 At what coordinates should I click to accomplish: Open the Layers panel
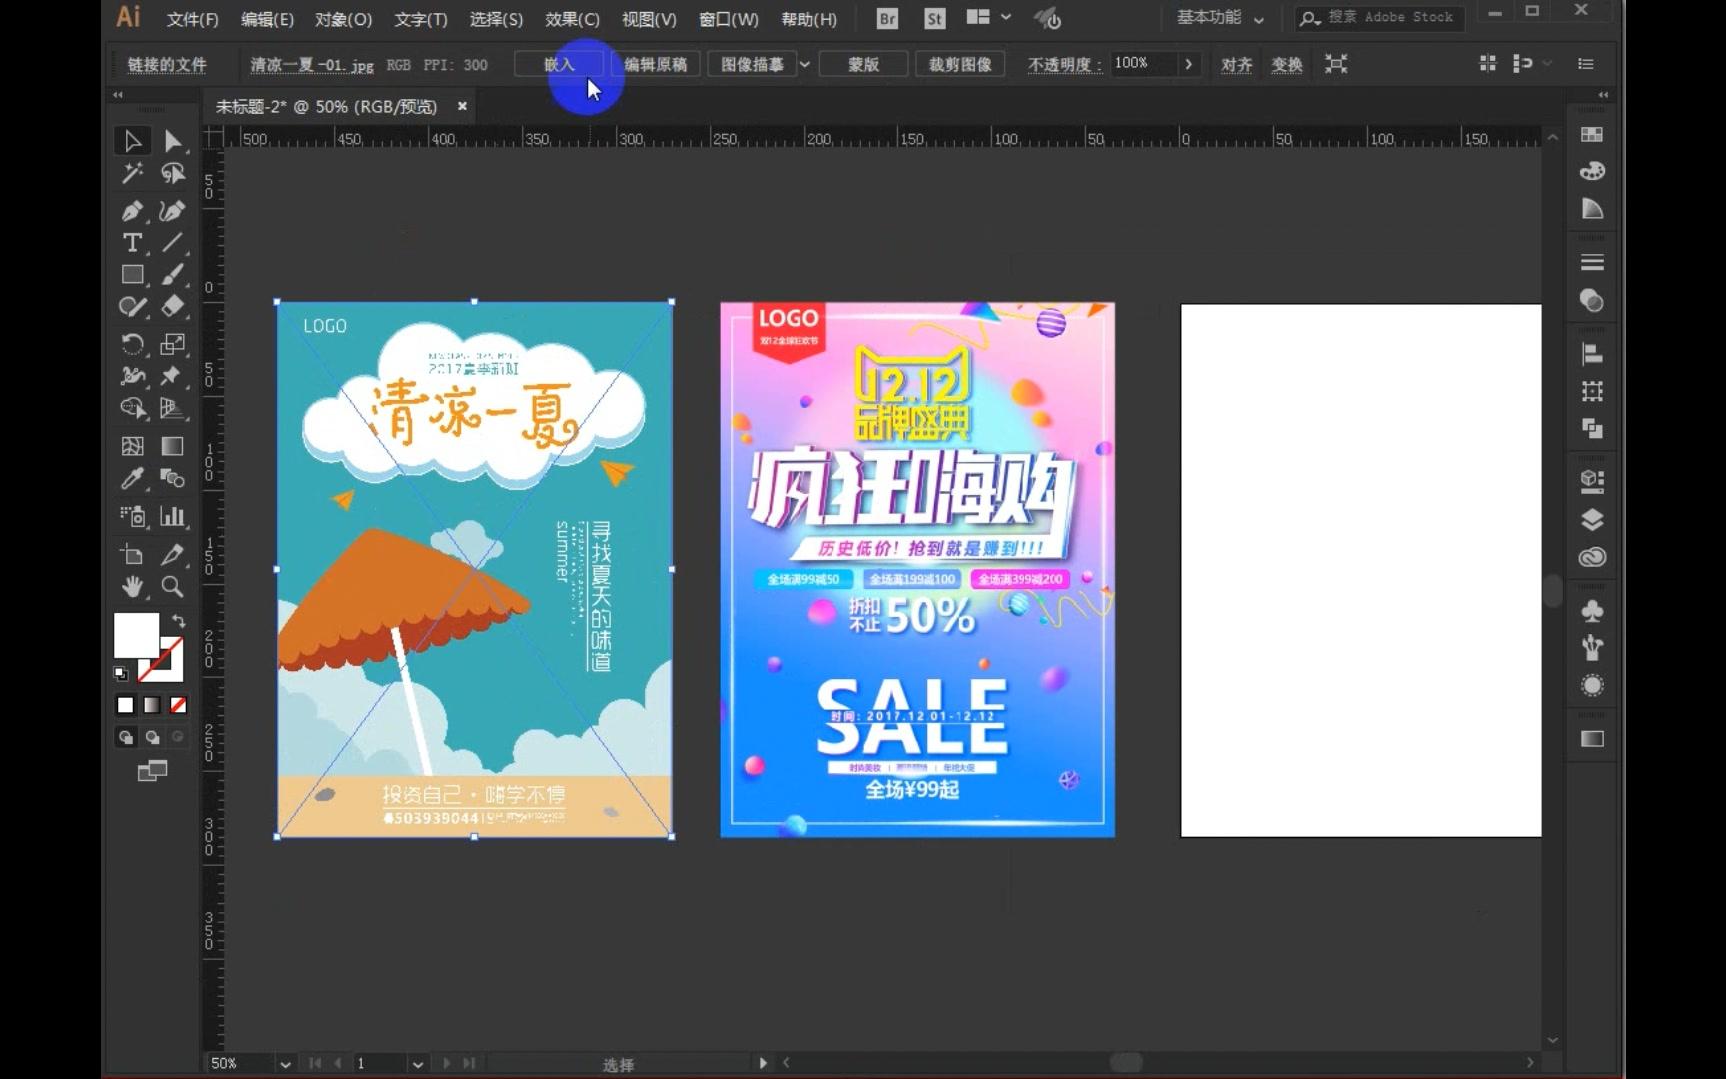1590,519
